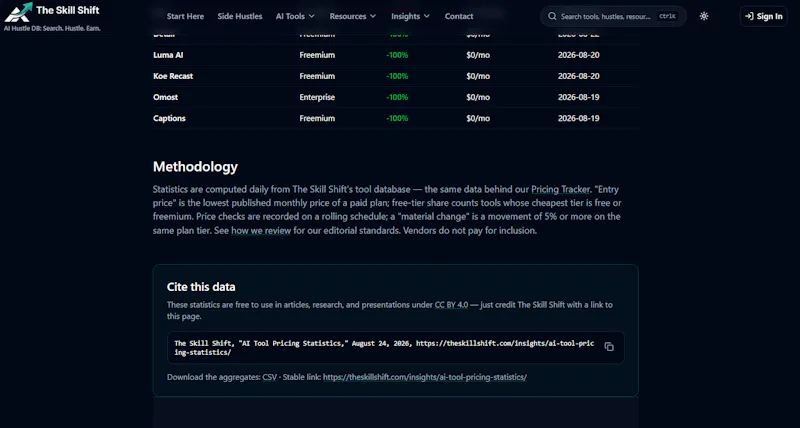Select the Koe Recast tool name

tap(173, 76)
